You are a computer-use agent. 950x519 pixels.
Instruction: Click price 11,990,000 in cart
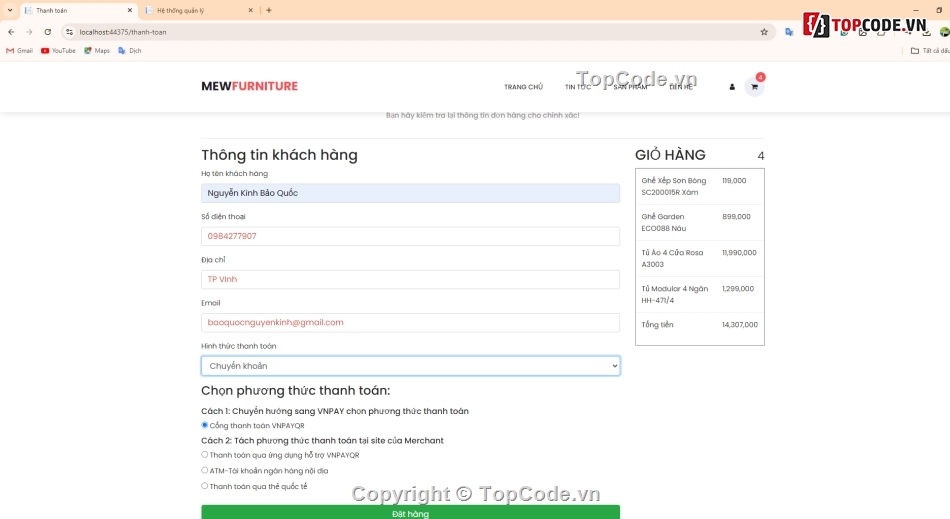pos(739,253)
